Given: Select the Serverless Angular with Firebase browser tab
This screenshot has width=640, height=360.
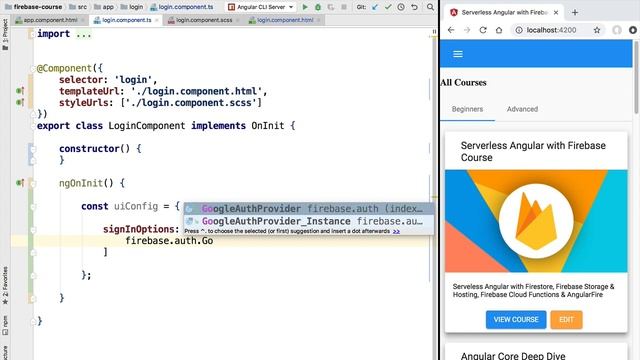Looking at the screenshot, I should click(x=504, y=13).
